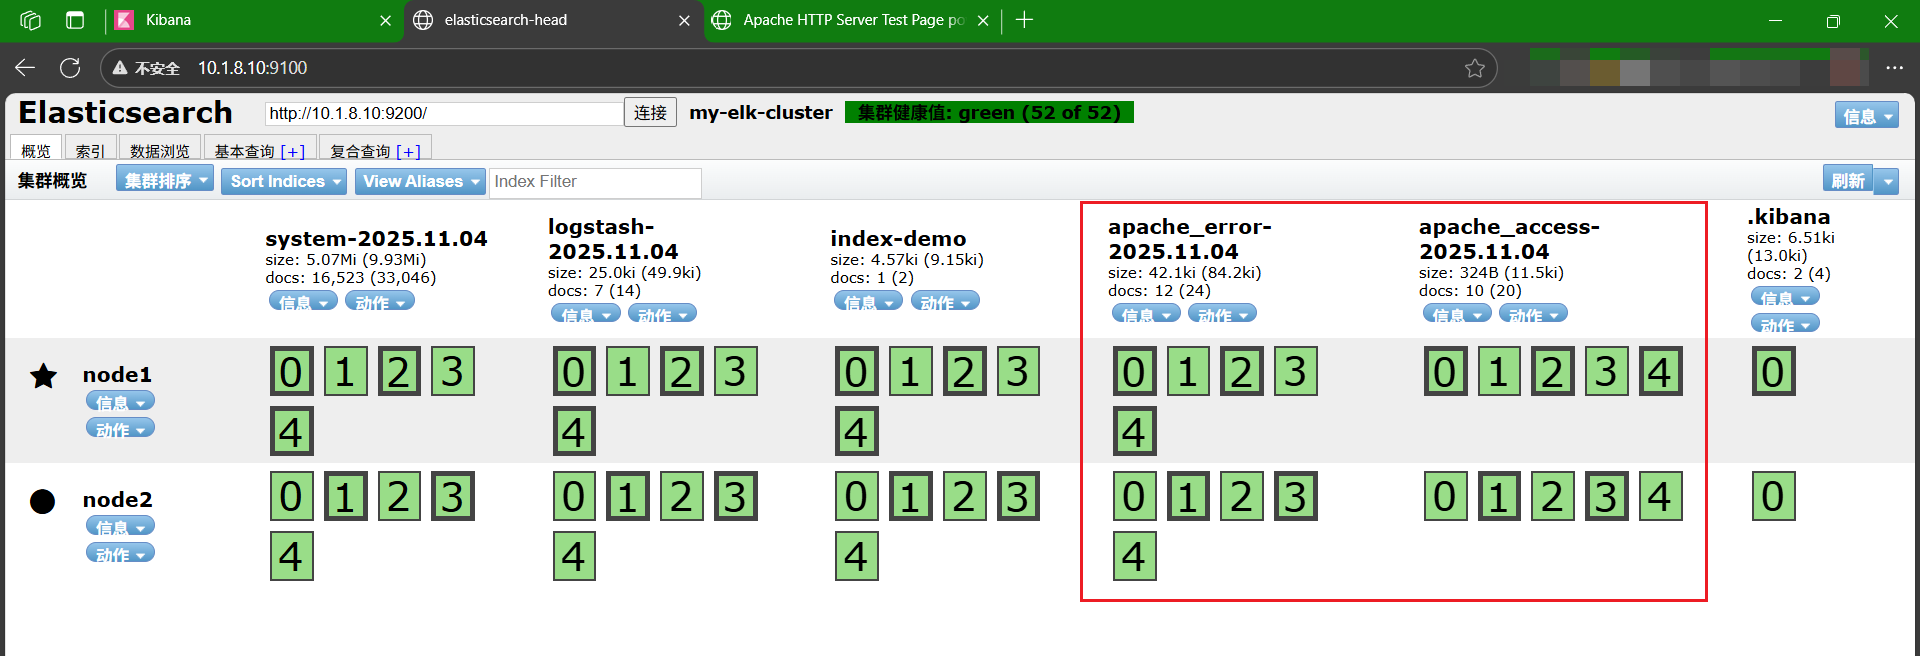
Task: Click the Elasticsearch URL input field
Action: (x=444, y=113)
